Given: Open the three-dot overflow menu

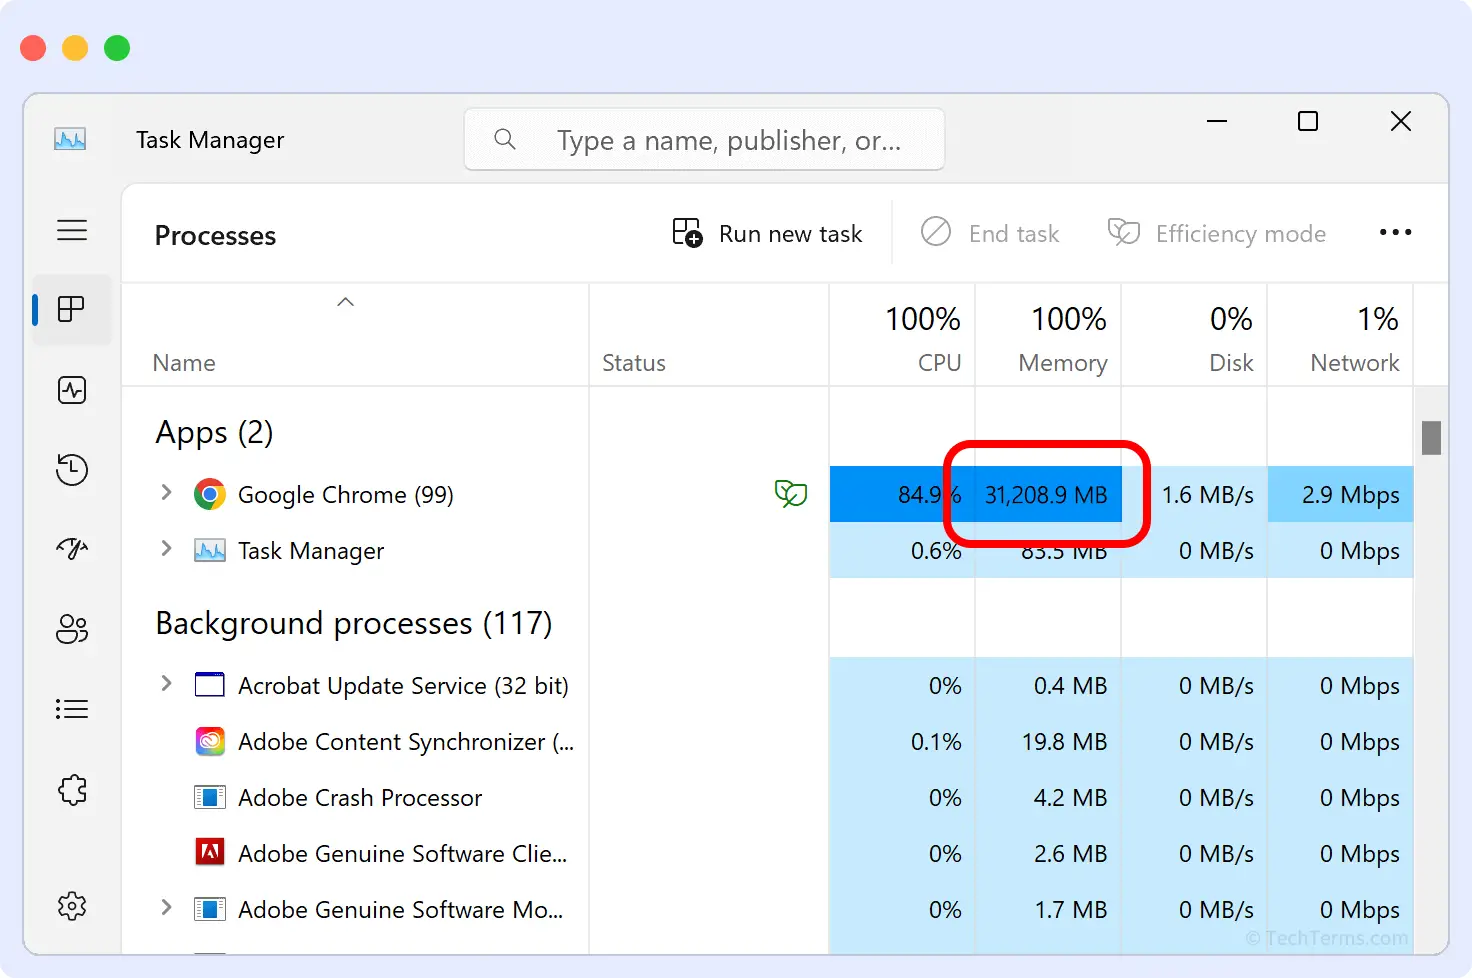Looking at the screenshot, I should coord(1395,232).
